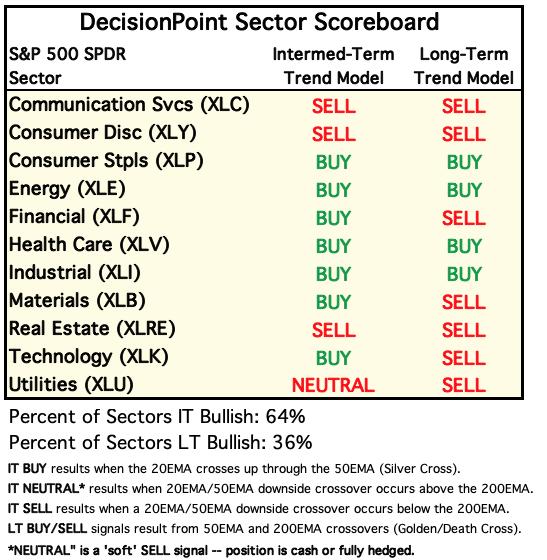Viewport: 547px width, 560px height.
Task: Click Materials (XLB) sector label
Action: point(77,301)
